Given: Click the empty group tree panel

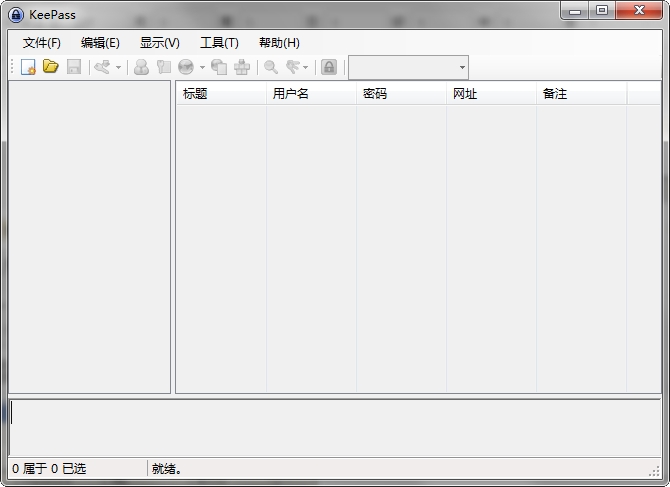Looking at the screenshot, I should coord(89,237).
